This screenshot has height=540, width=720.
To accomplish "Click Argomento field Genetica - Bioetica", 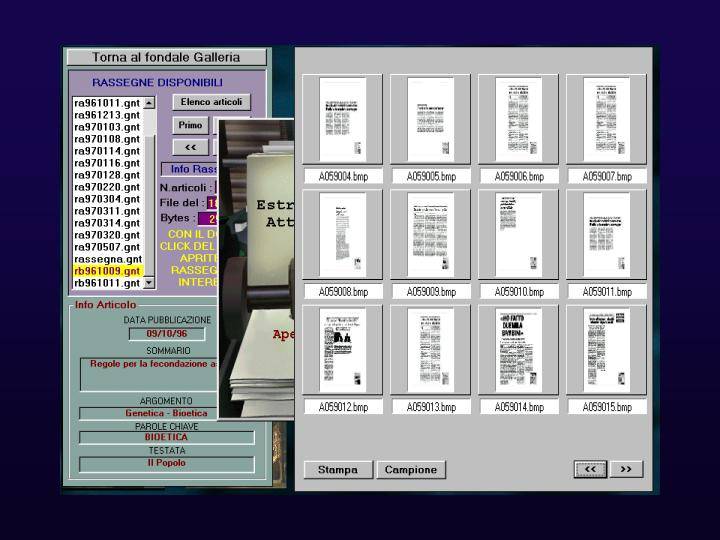I will click(150, 413).
